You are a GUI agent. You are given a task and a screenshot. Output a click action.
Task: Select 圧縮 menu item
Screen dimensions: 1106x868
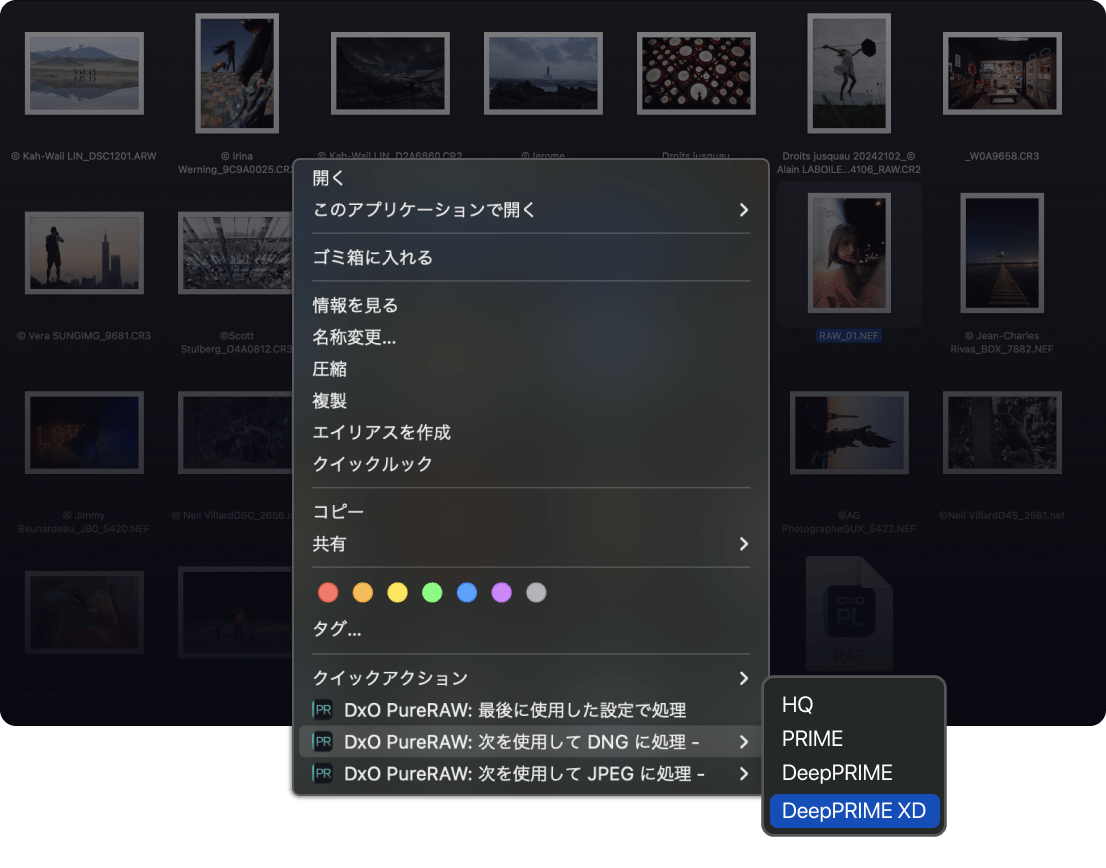(329, 369)
